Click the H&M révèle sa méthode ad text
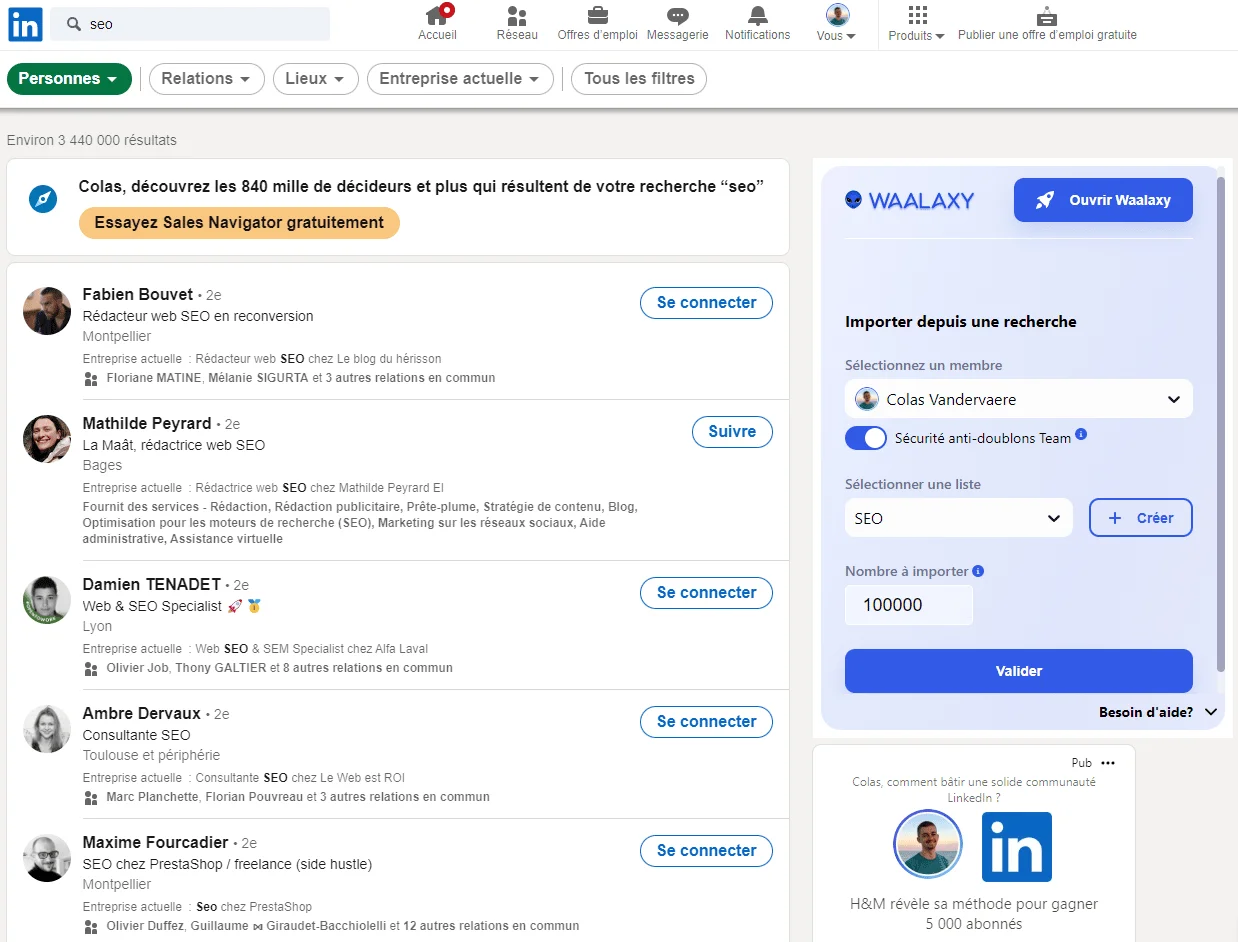The width and height of the screenshot is (1238, 942). point(974,914)
